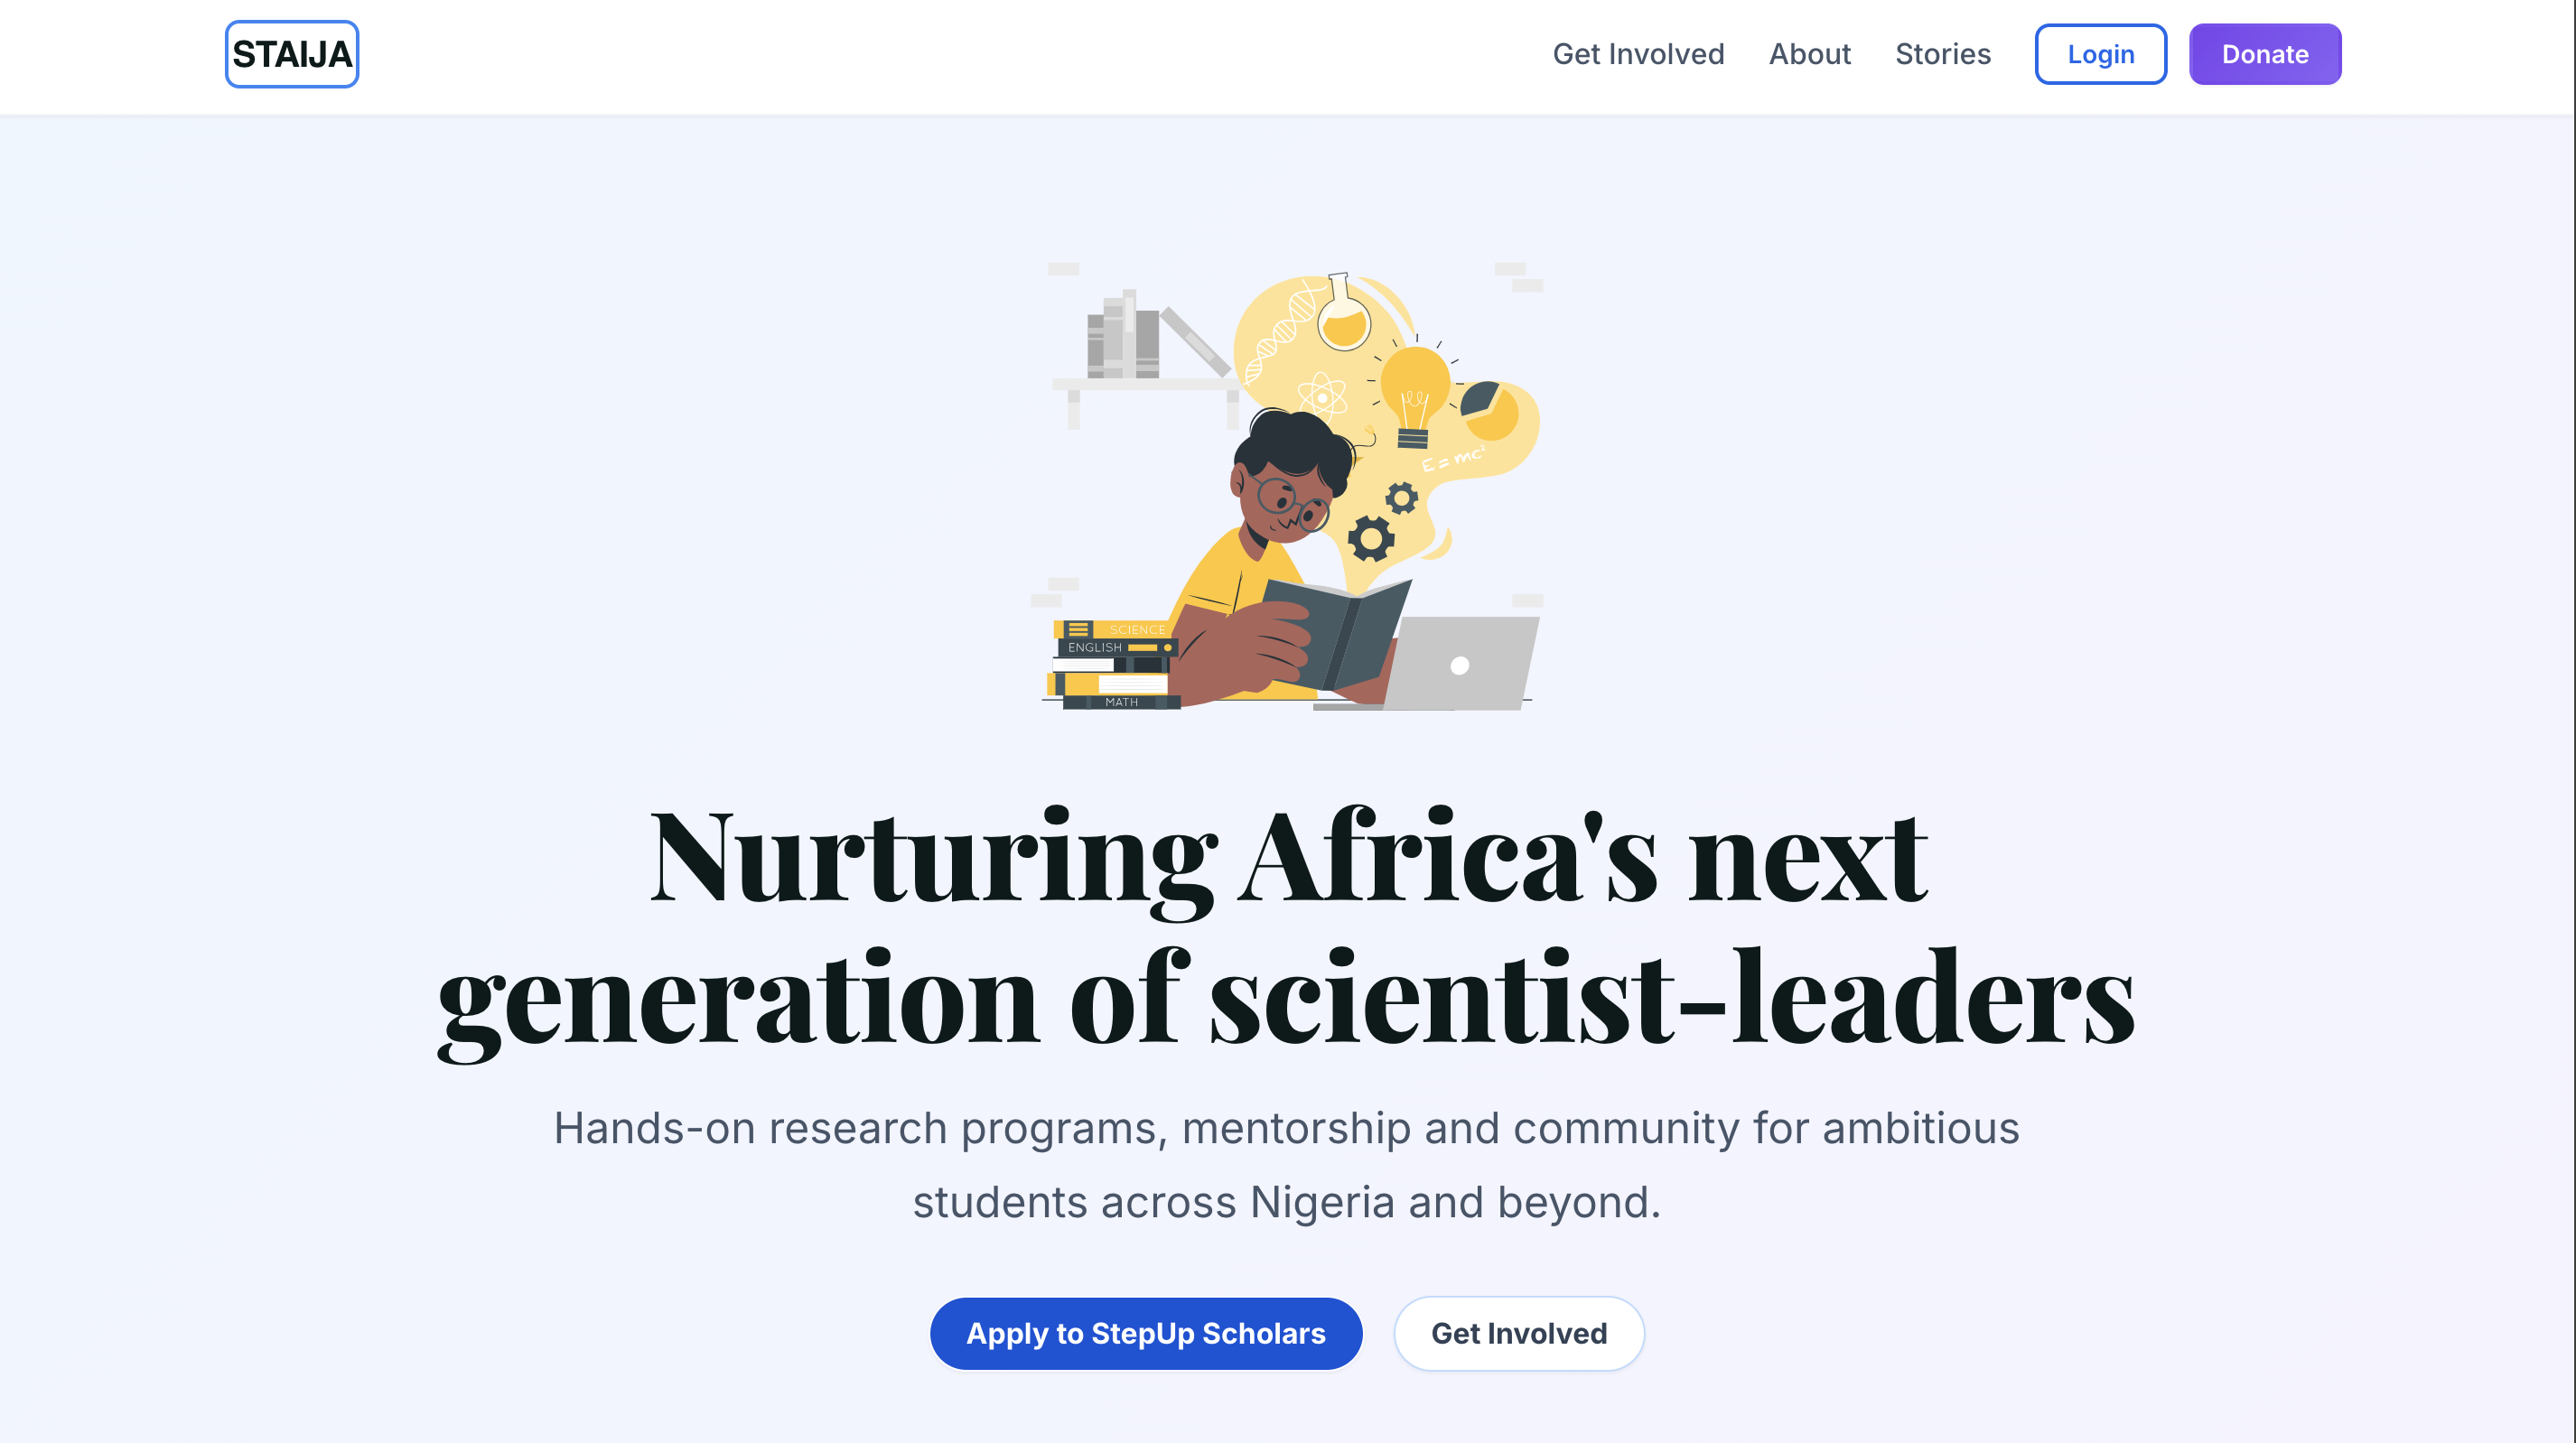Click the small gear in the illustration
This screenshot has width=2576, height=1443.
(x=1401, y=497)
